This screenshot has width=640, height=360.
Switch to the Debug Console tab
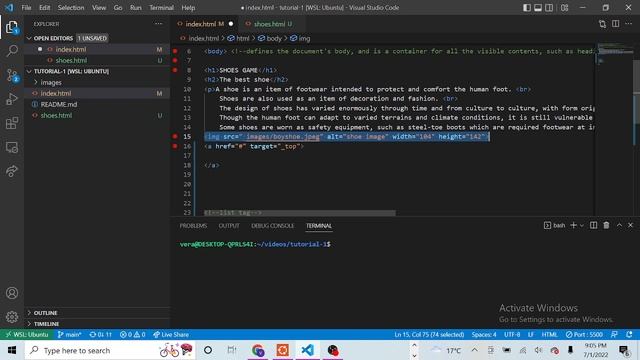tap(273, 226)
